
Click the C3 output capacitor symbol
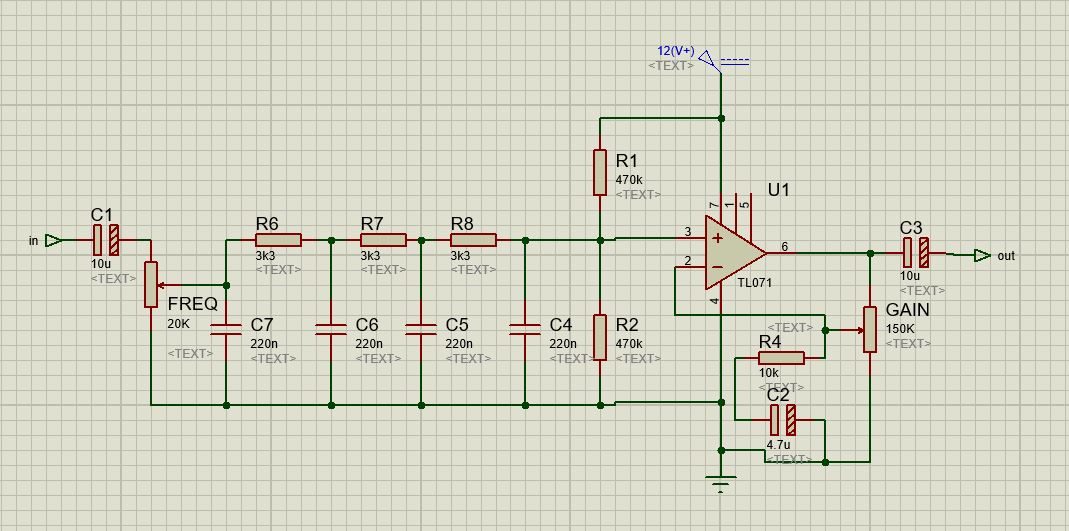click(x=914, y=254)
